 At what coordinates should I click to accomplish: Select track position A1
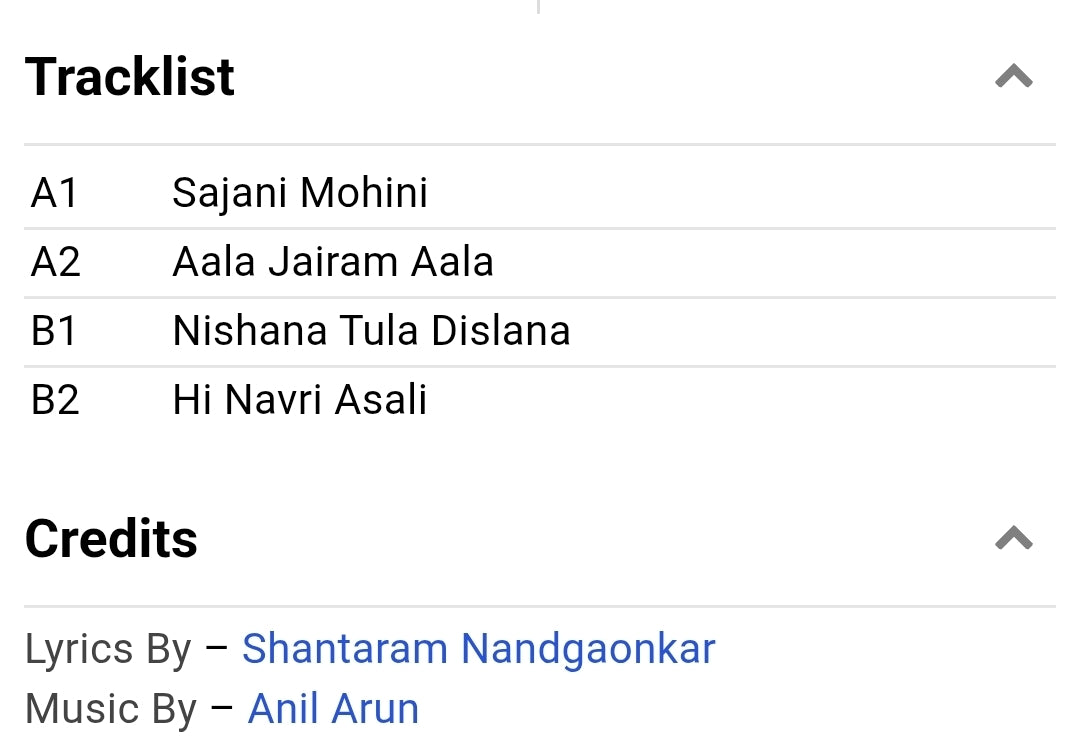55,193
